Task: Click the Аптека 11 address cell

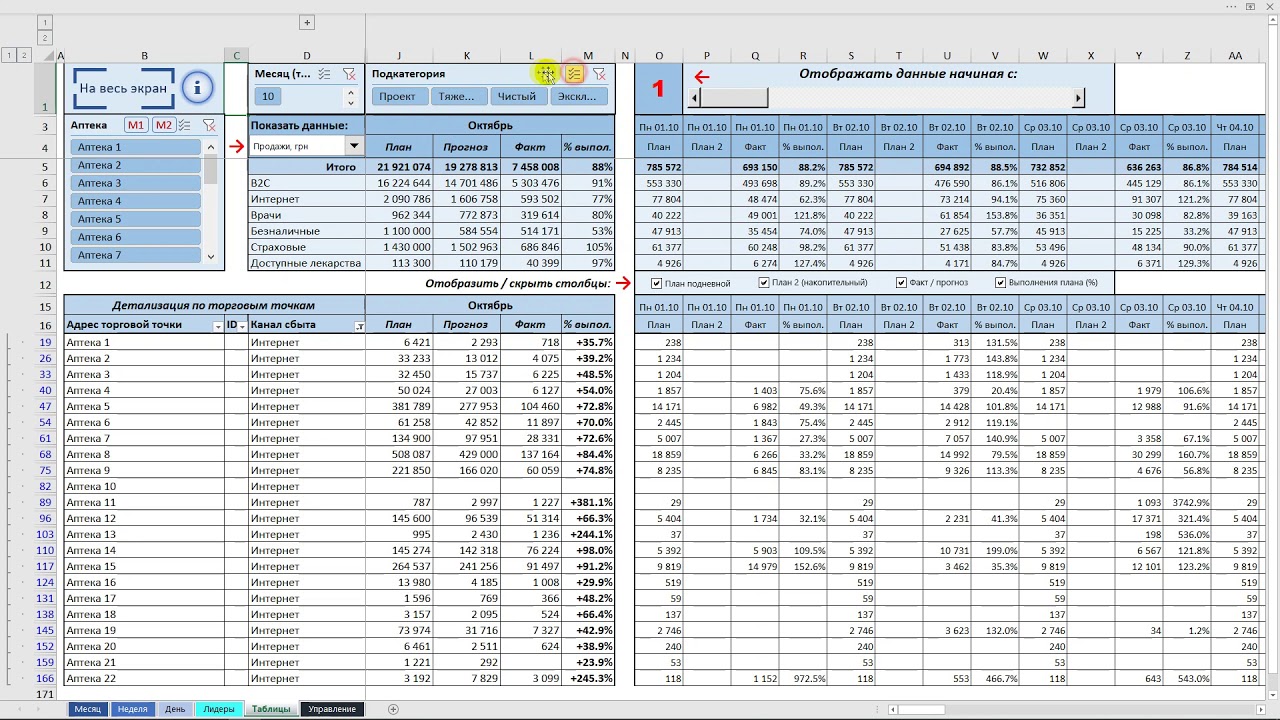Action: (143, 502)
